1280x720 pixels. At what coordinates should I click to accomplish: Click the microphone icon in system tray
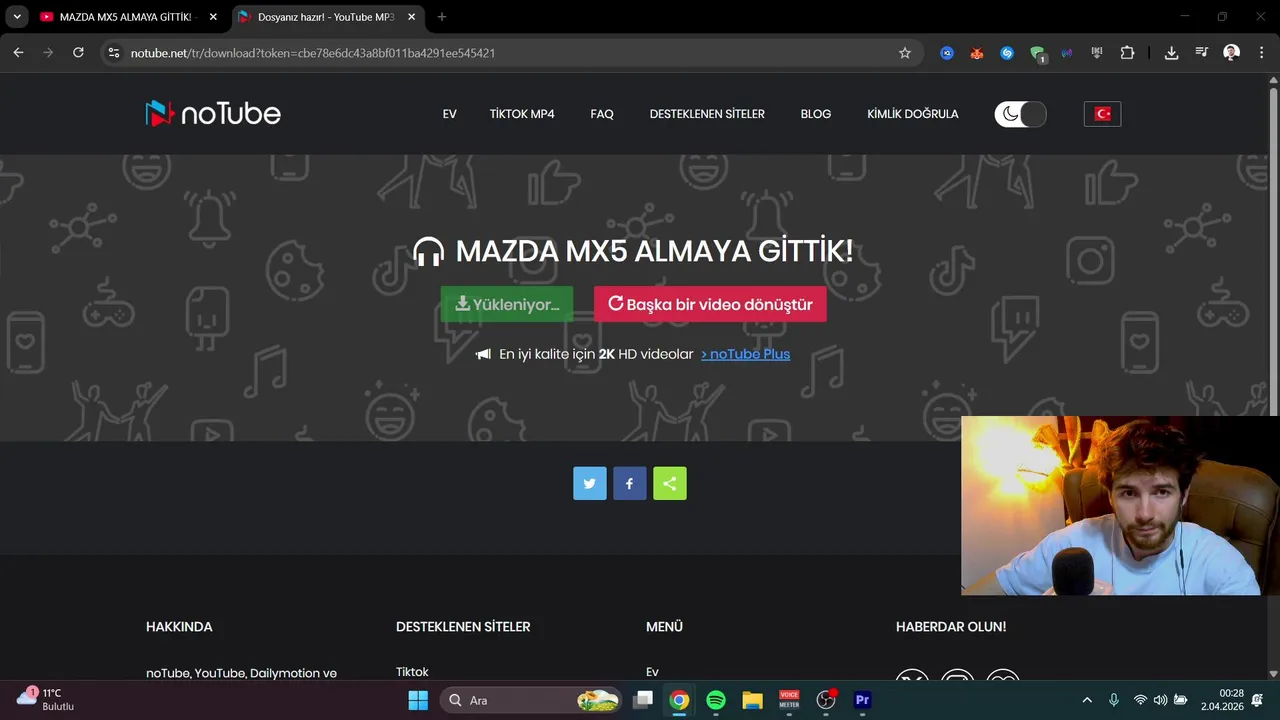coord(1114,700)
